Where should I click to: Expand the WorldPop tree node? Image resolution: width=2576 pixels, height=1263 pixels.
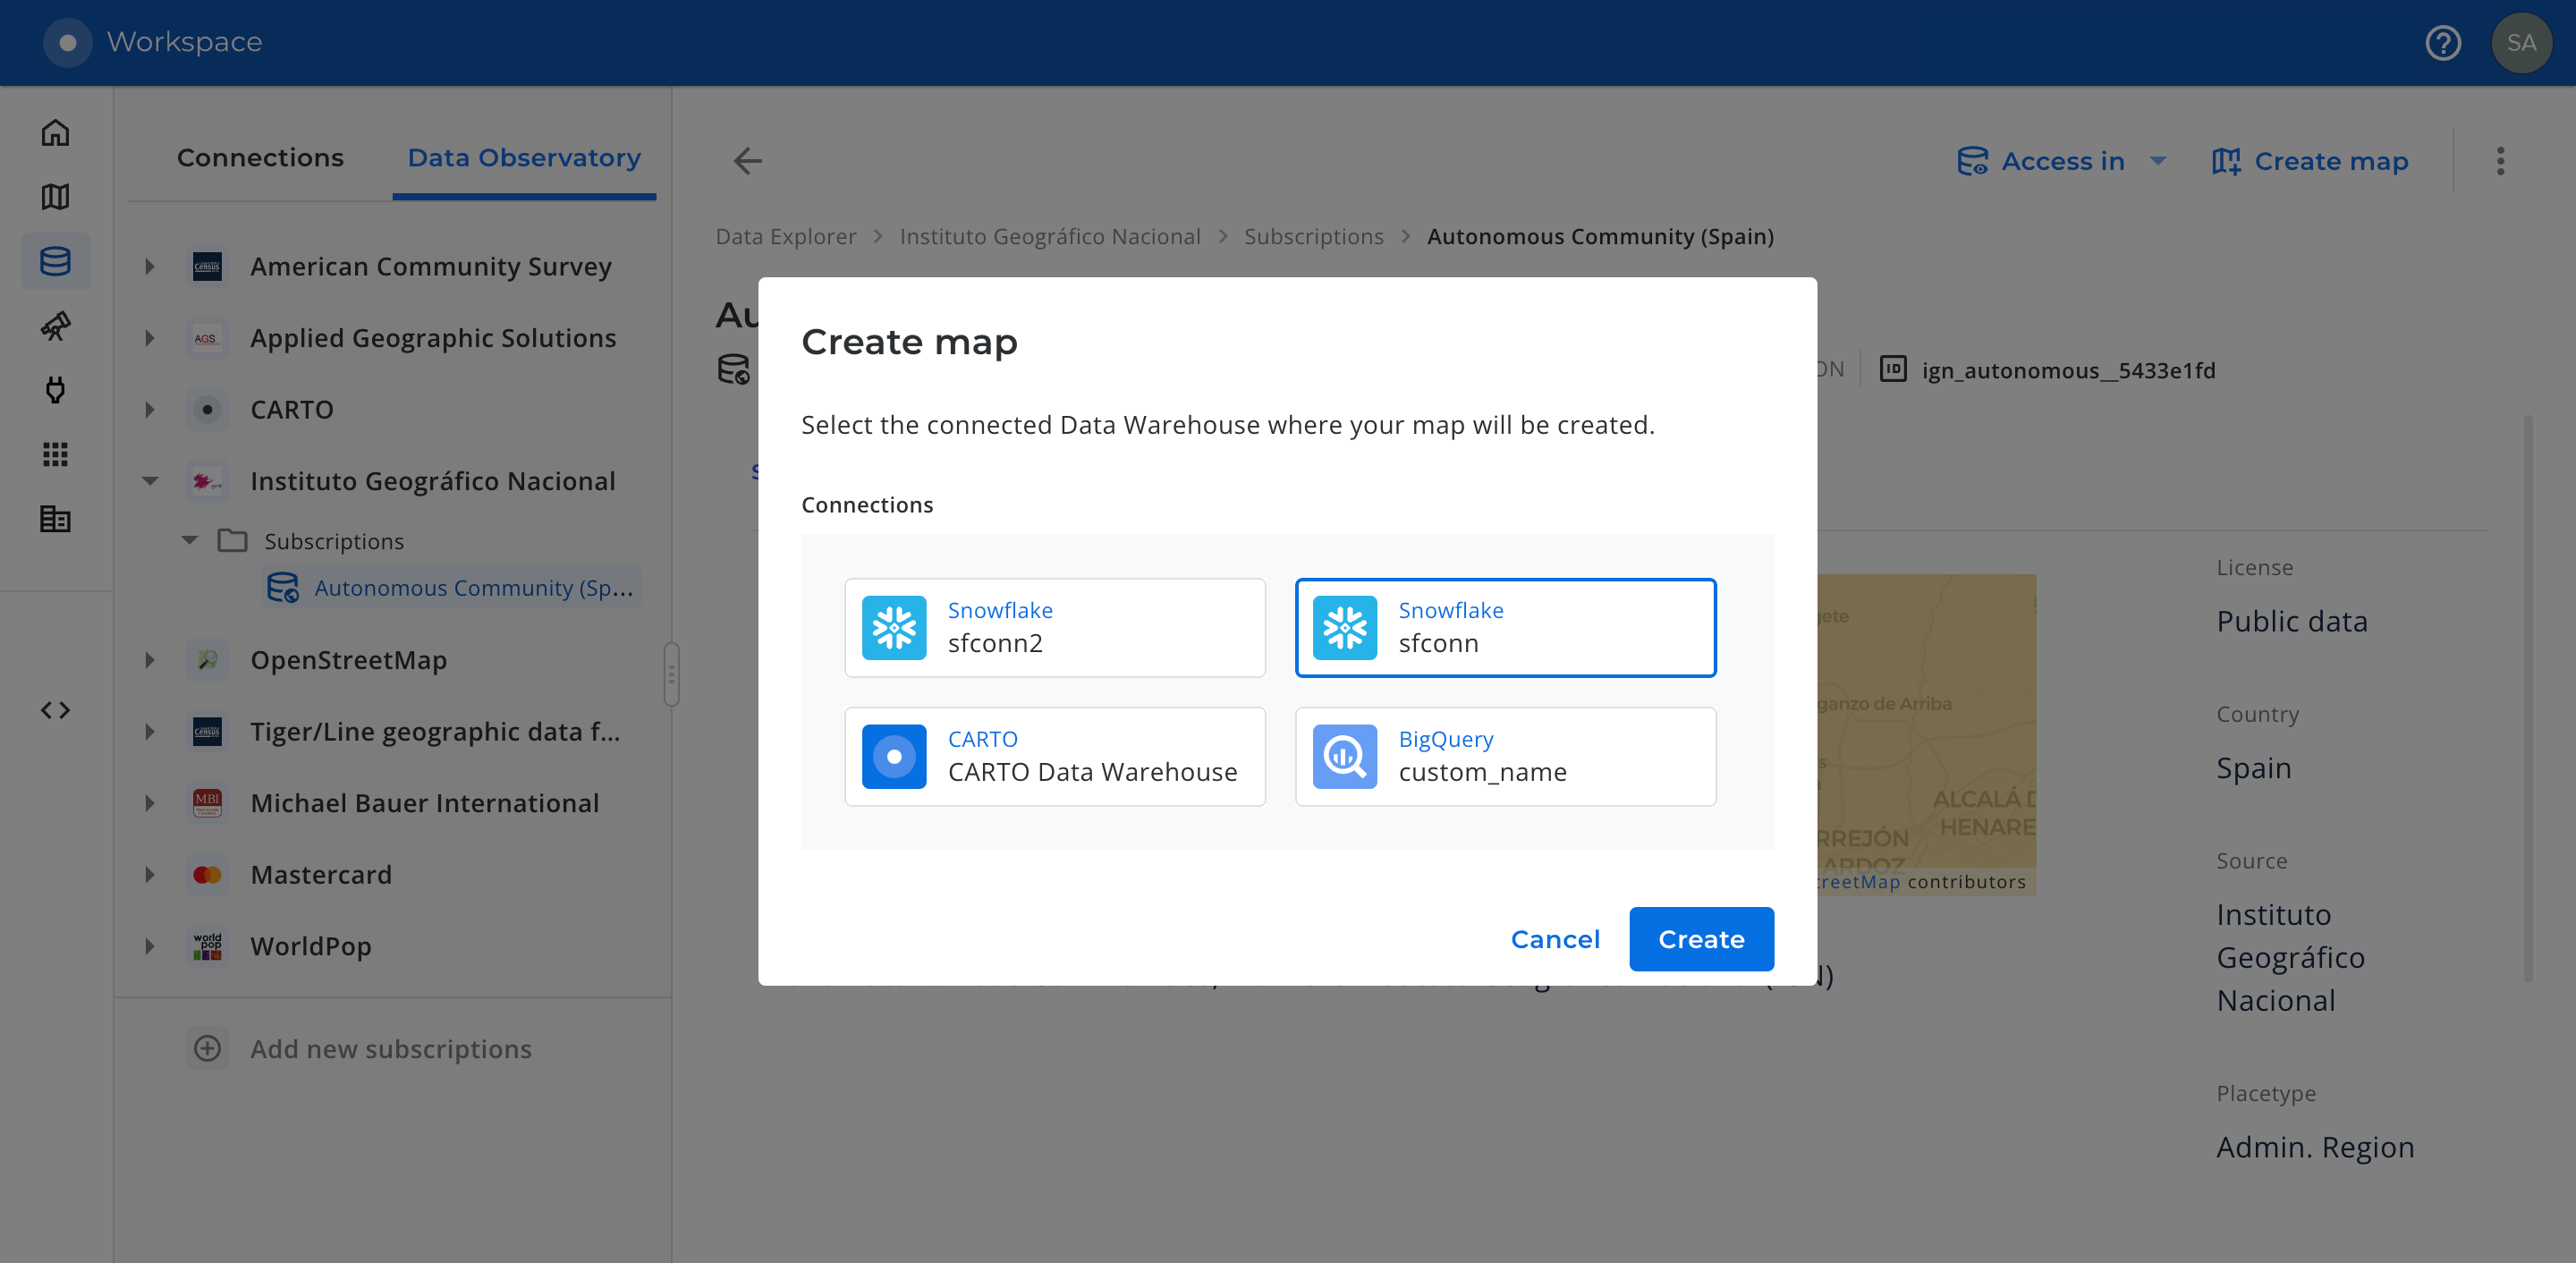(x=150, y=946)
